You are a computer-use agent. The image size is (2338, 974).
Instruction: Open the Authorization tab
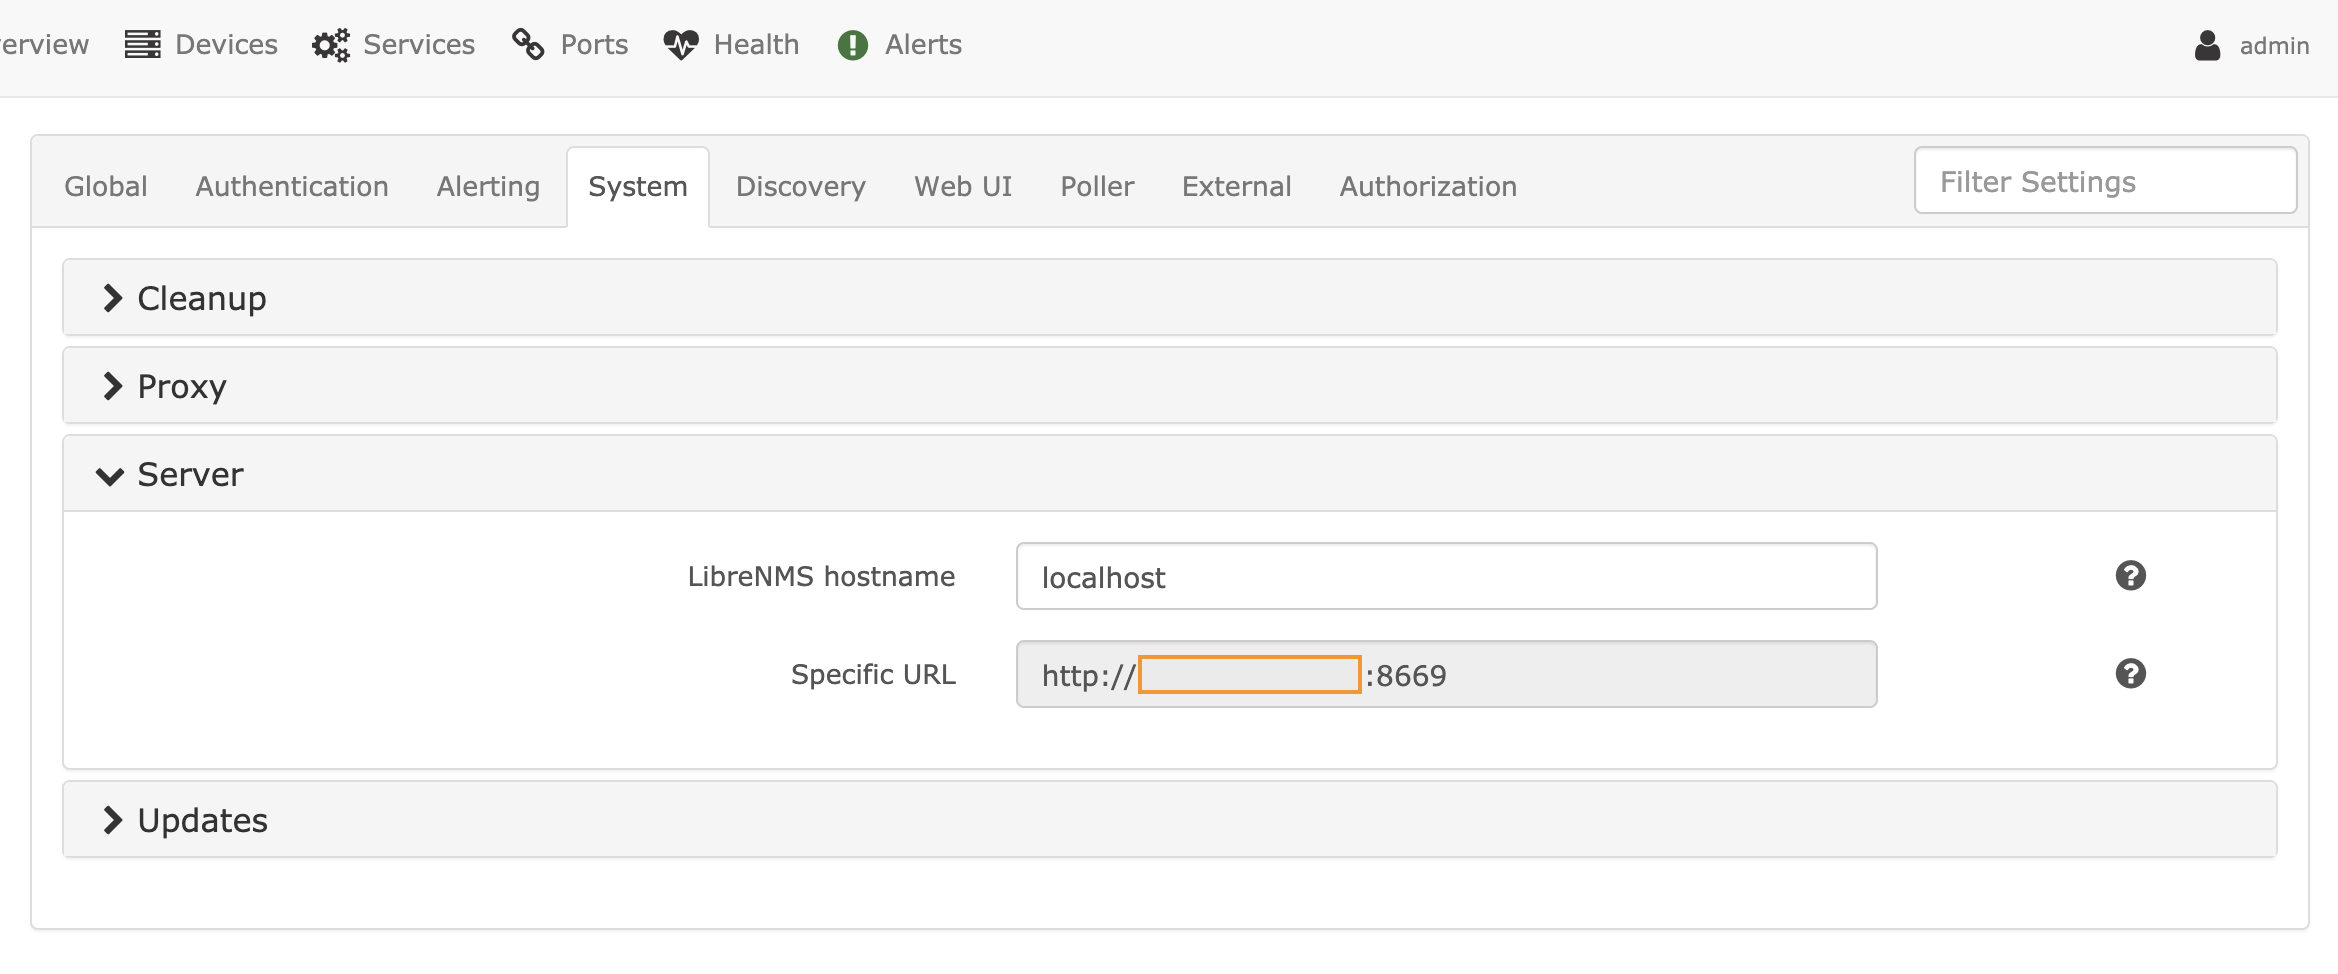coord(1428,187)
